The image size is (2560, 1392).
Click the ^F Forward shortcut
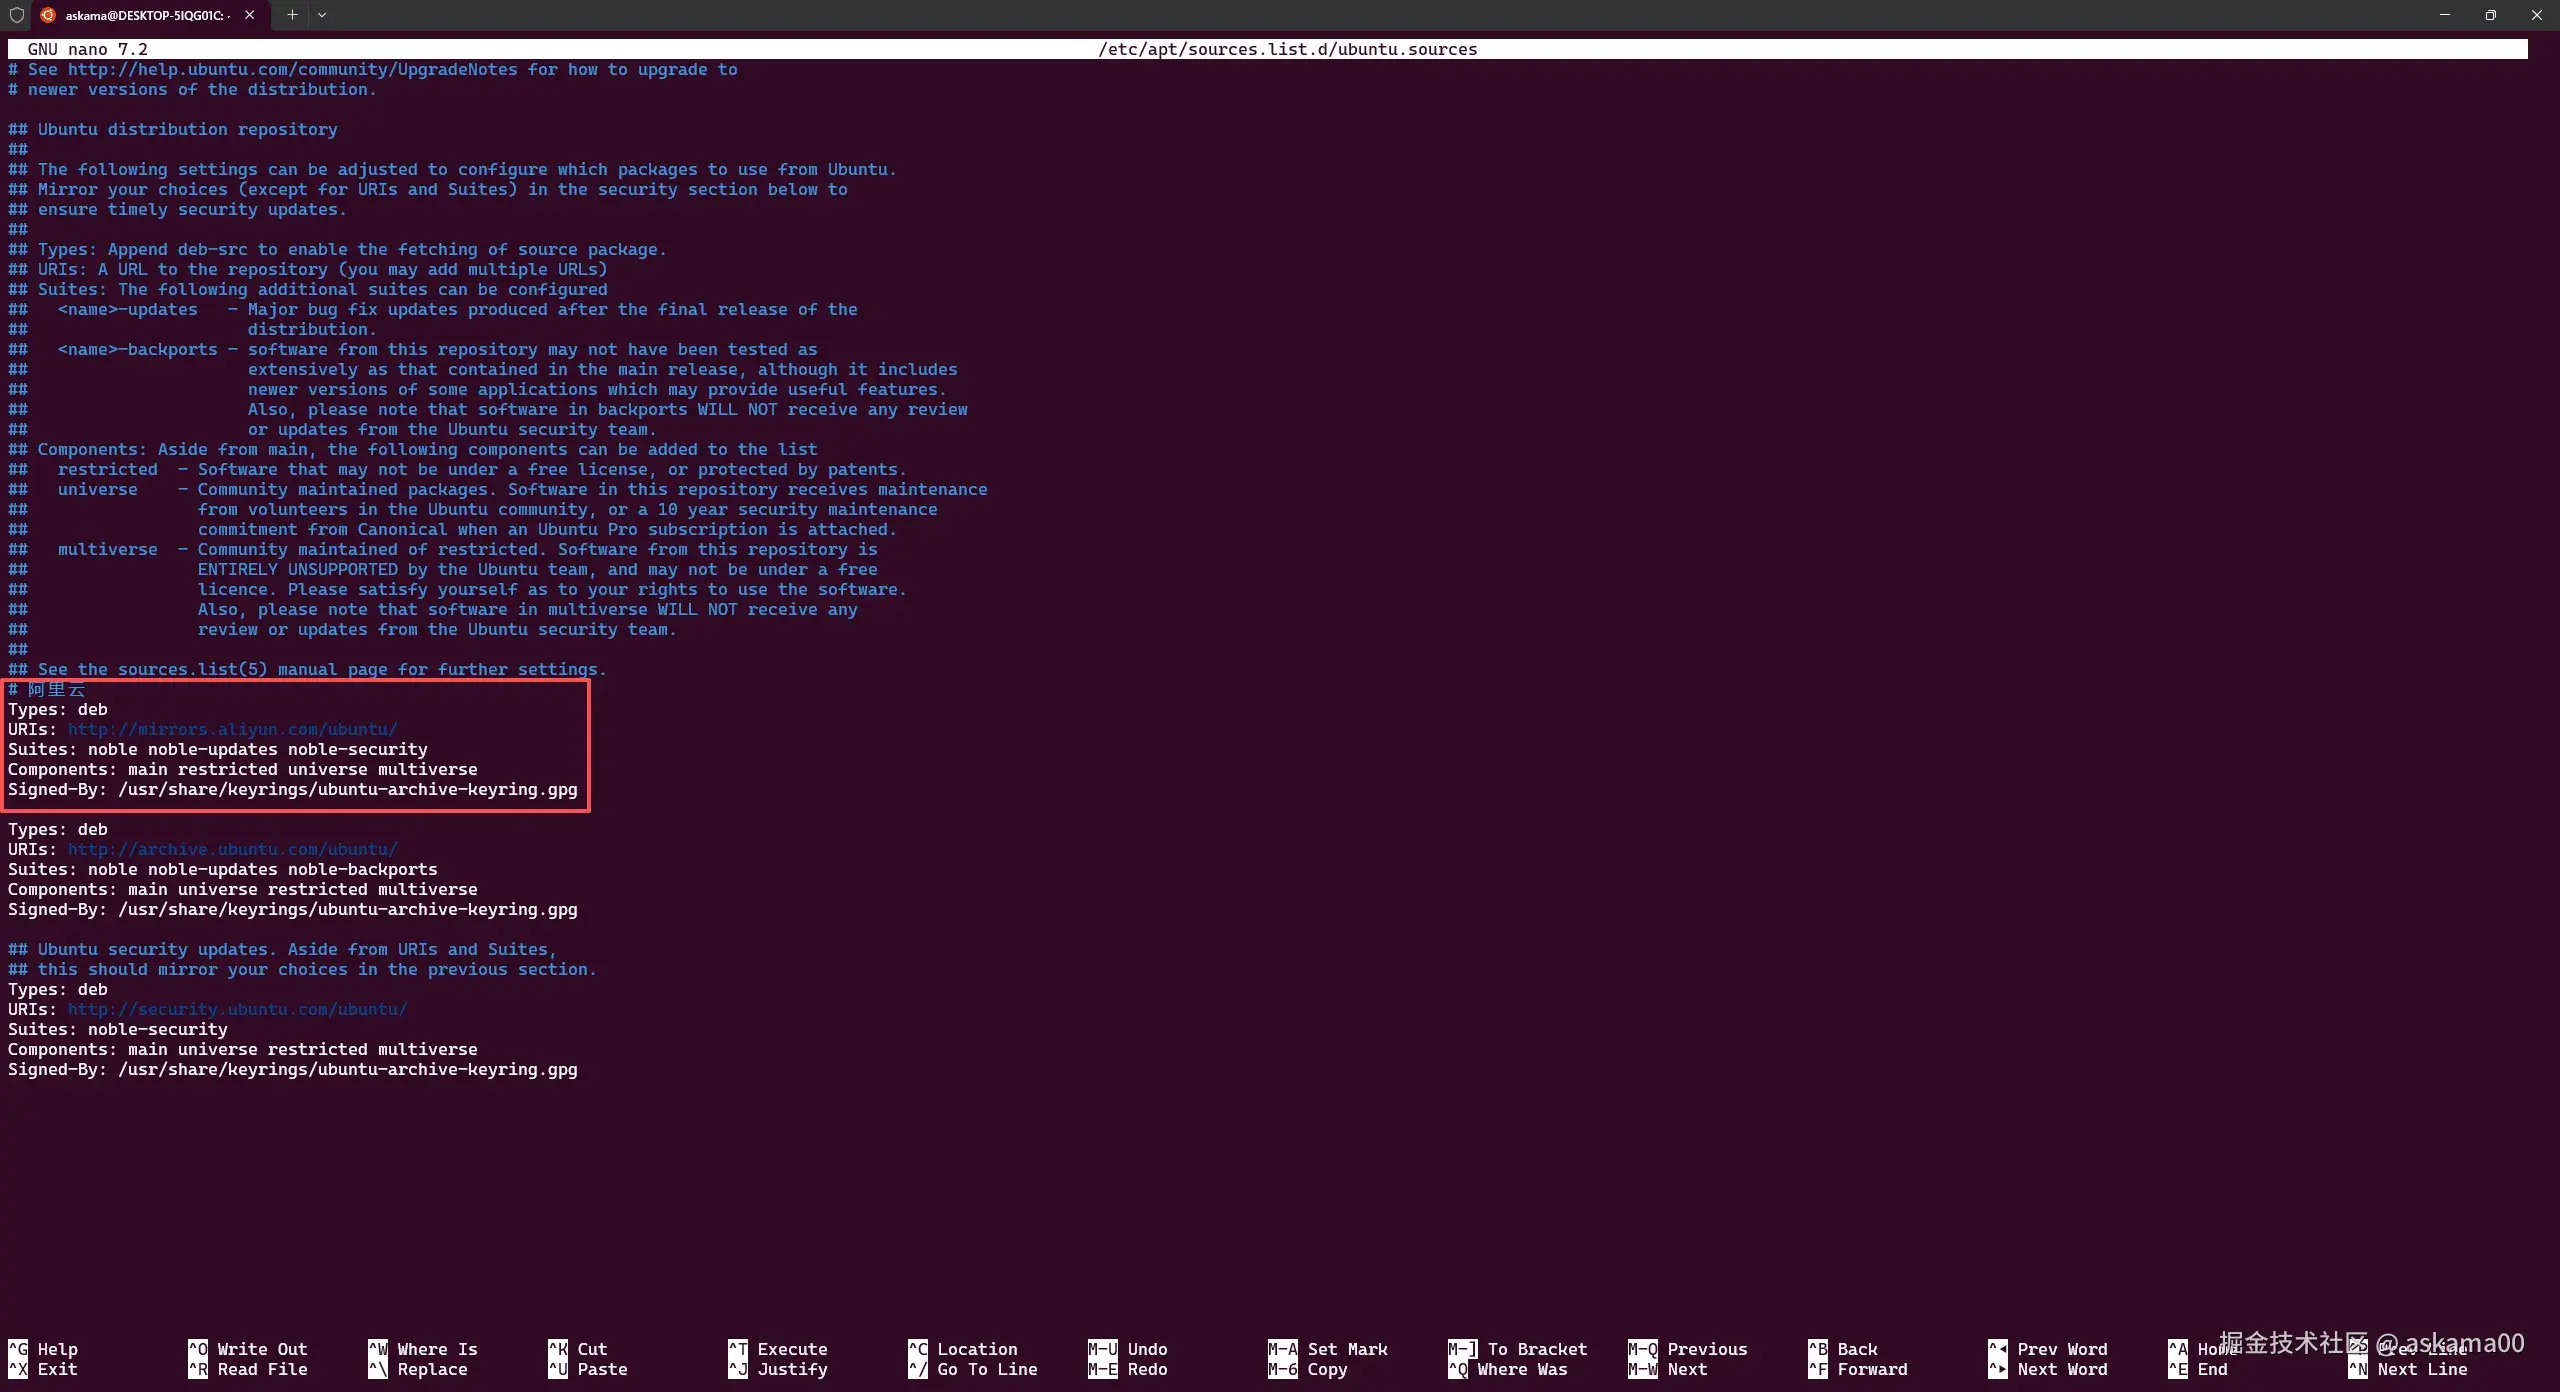coord(1858,1369)
